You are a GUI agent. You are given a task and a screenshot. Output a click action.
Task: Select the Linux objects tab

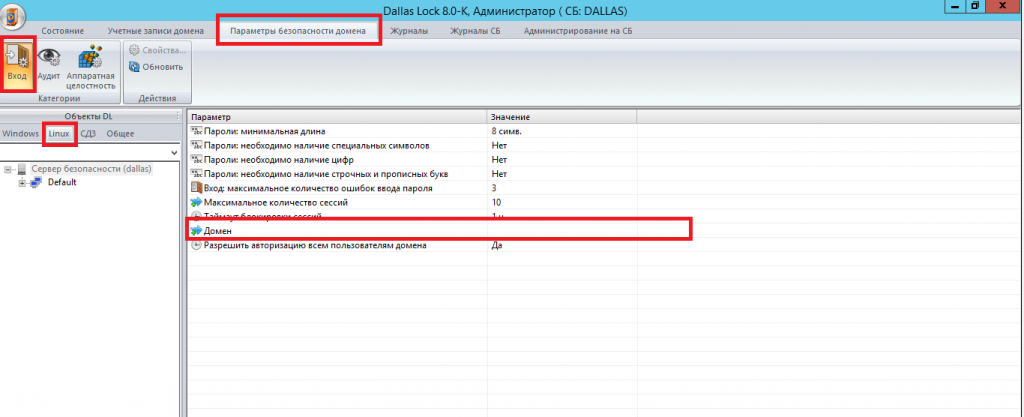[x=59, y=134]
